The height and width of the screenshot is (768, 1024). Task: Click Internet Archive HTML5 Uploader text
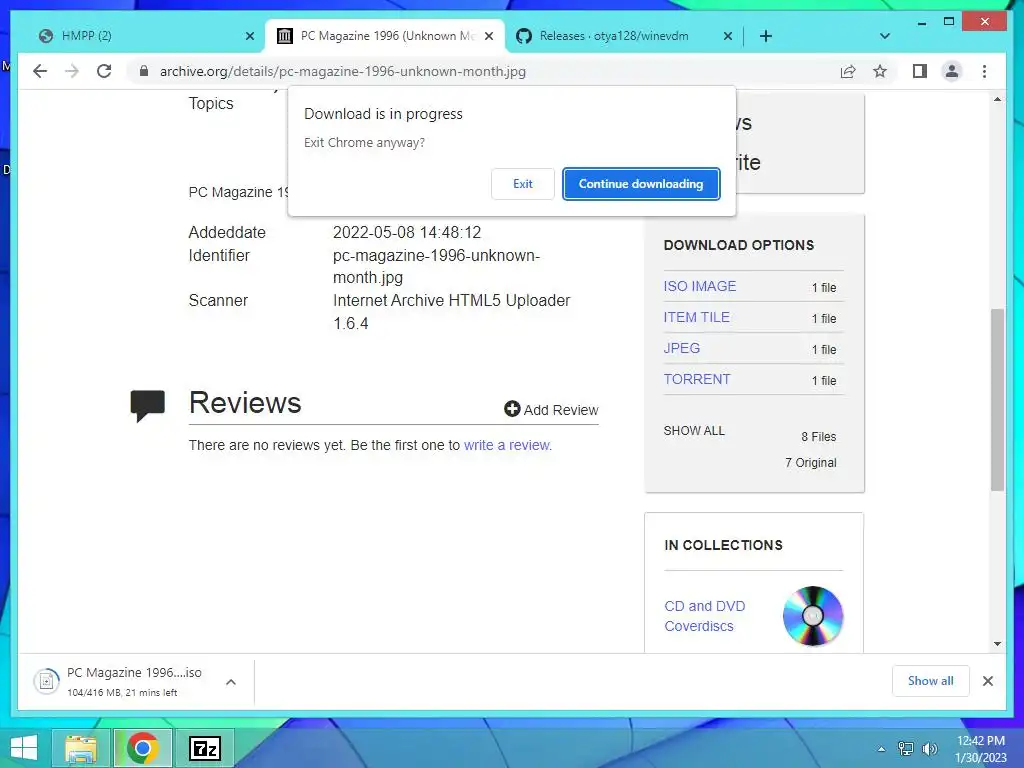[x=451, y=312]
